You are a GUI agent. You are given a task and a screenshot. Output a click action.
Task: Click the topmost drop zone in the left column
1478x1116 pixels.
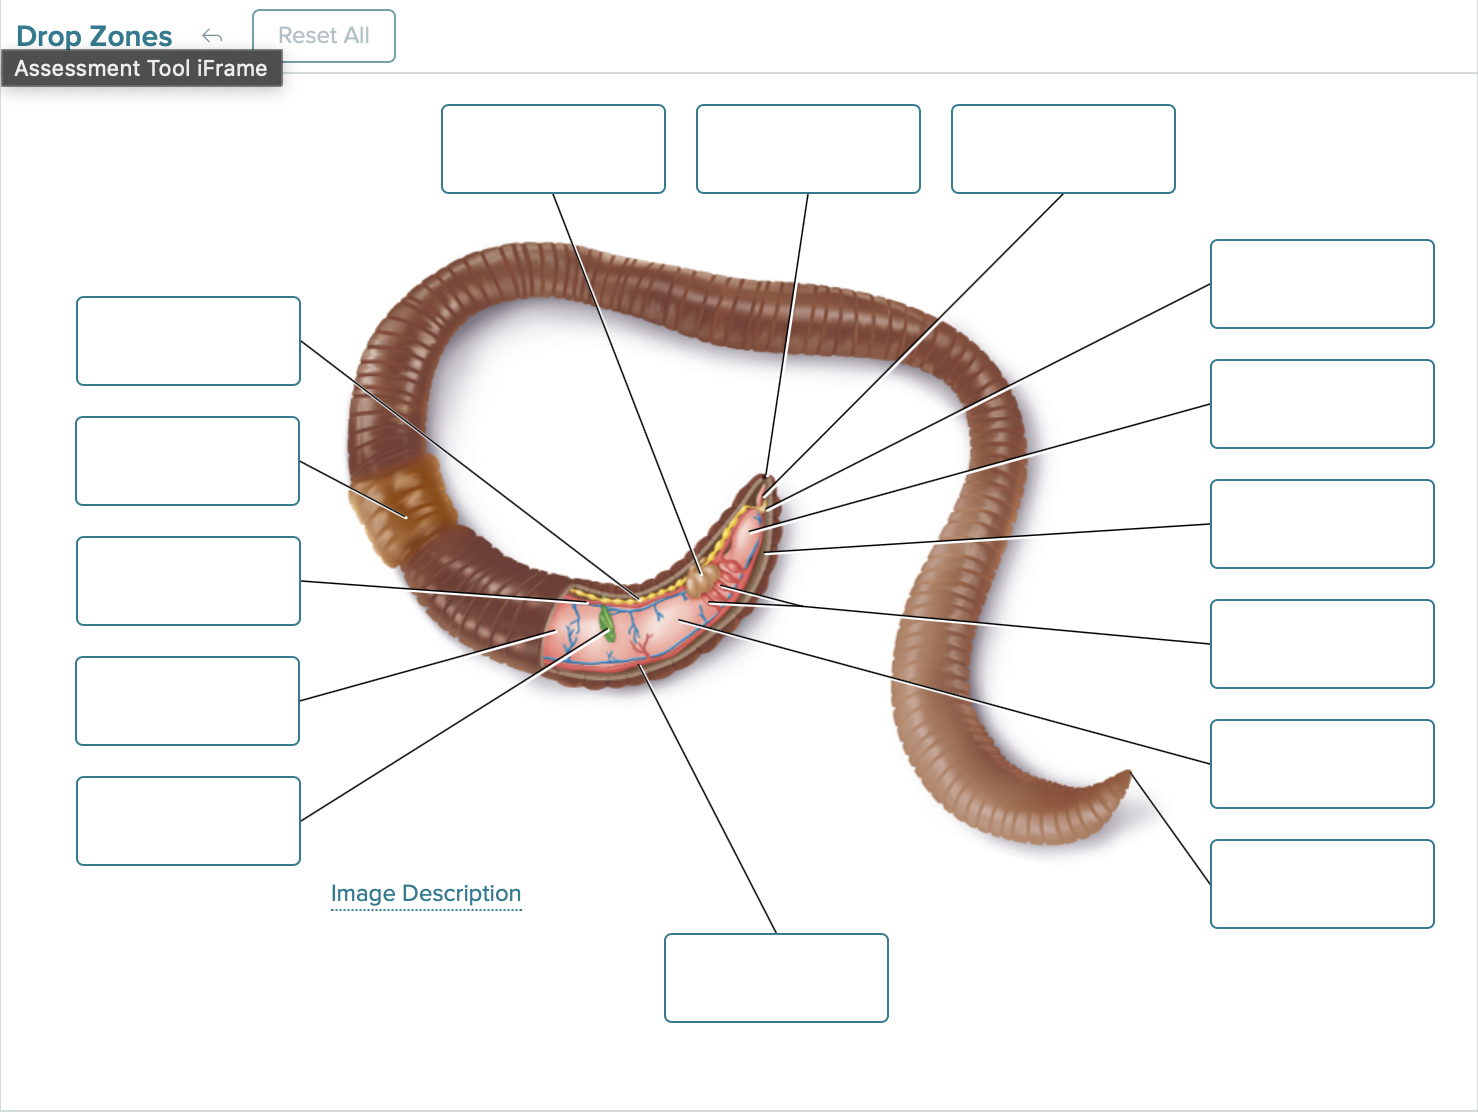tap(187, 340)
